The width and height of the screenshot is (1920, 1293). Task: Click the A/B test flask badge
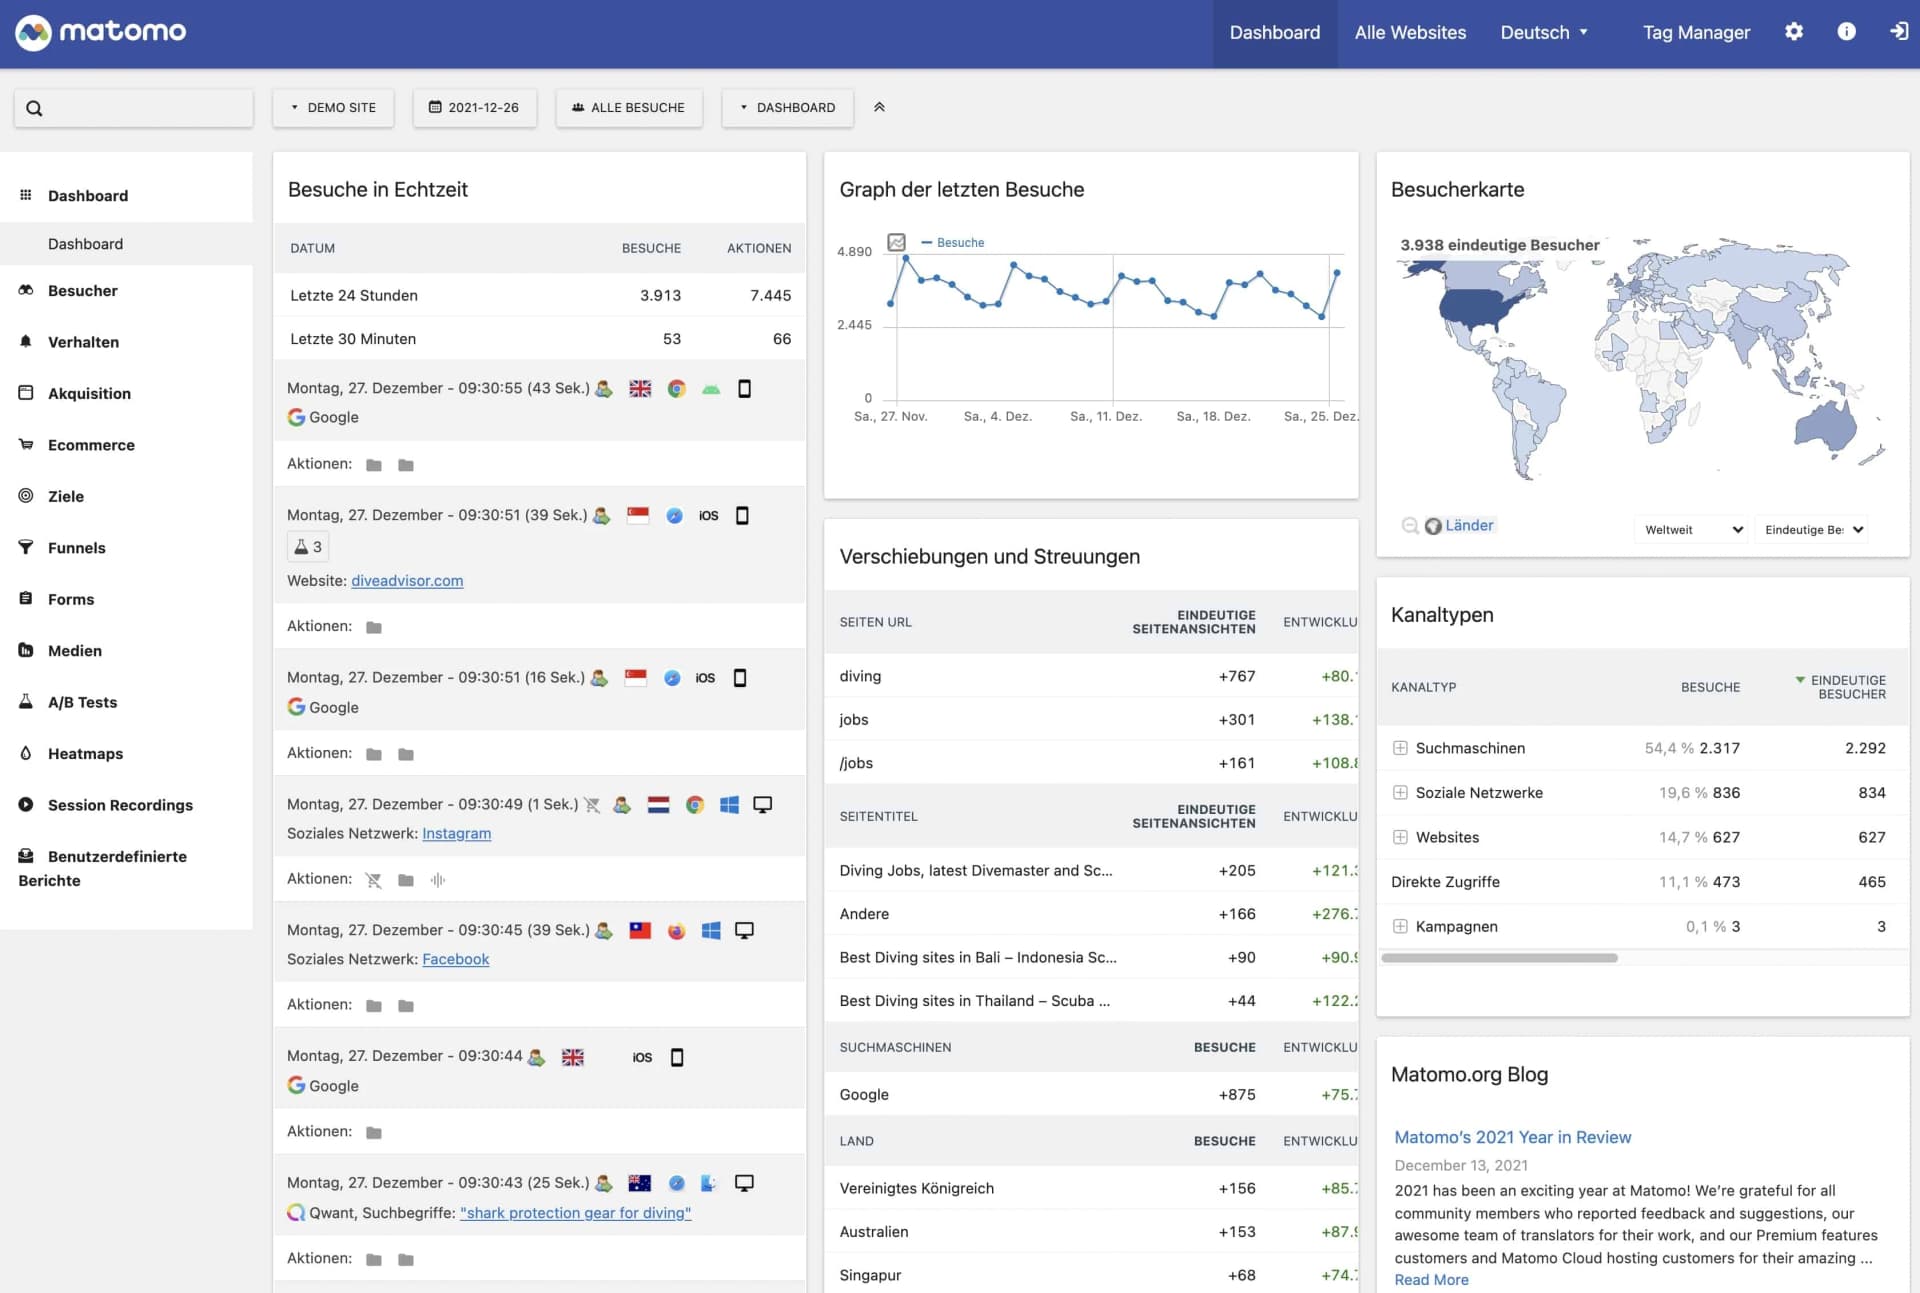click(308, 547)
